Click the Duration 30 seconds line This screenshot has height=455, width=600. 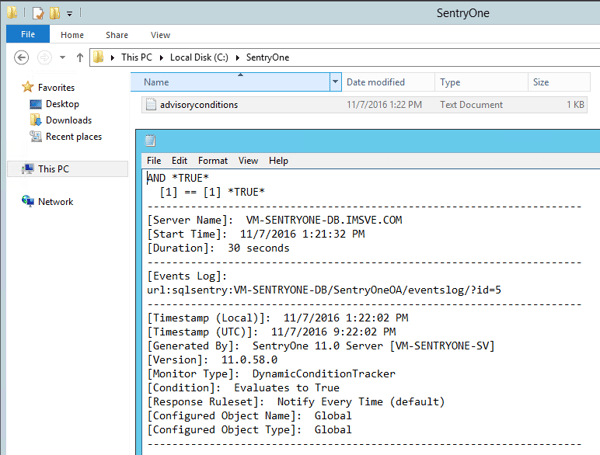tap(218, 248)
